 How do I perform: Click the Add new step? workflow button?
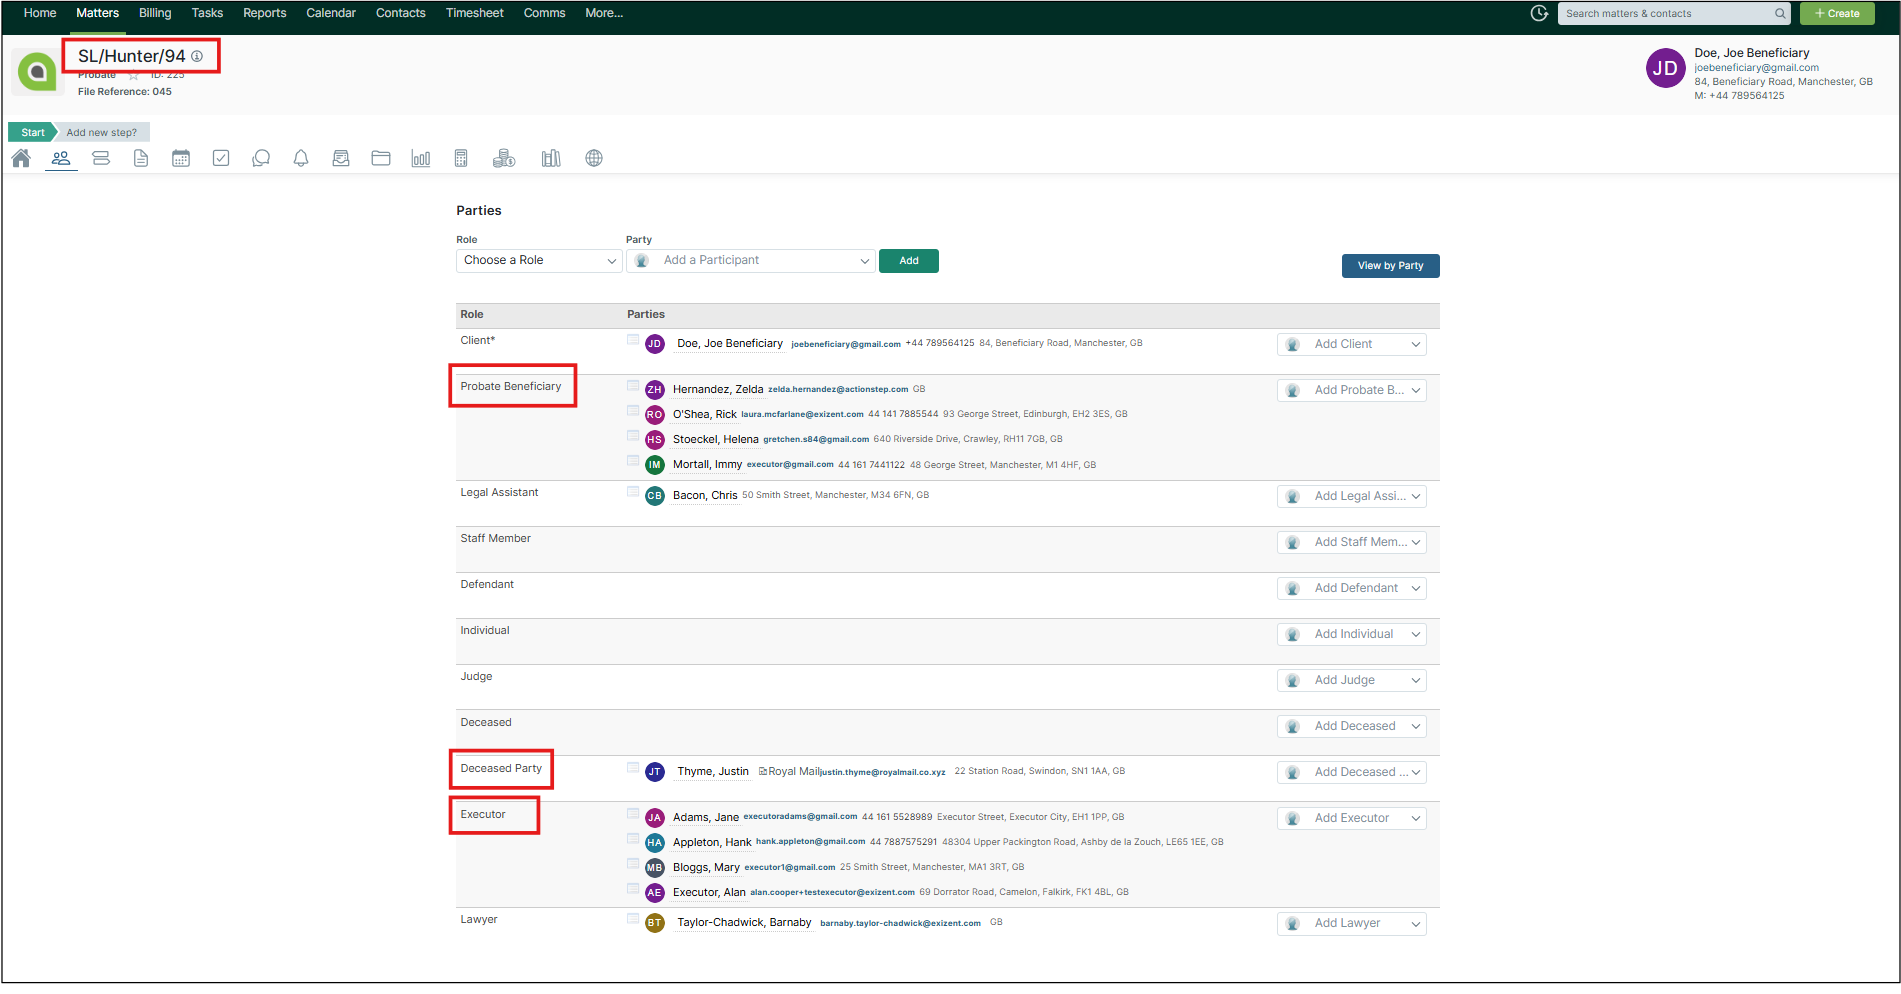pos(102,132)
